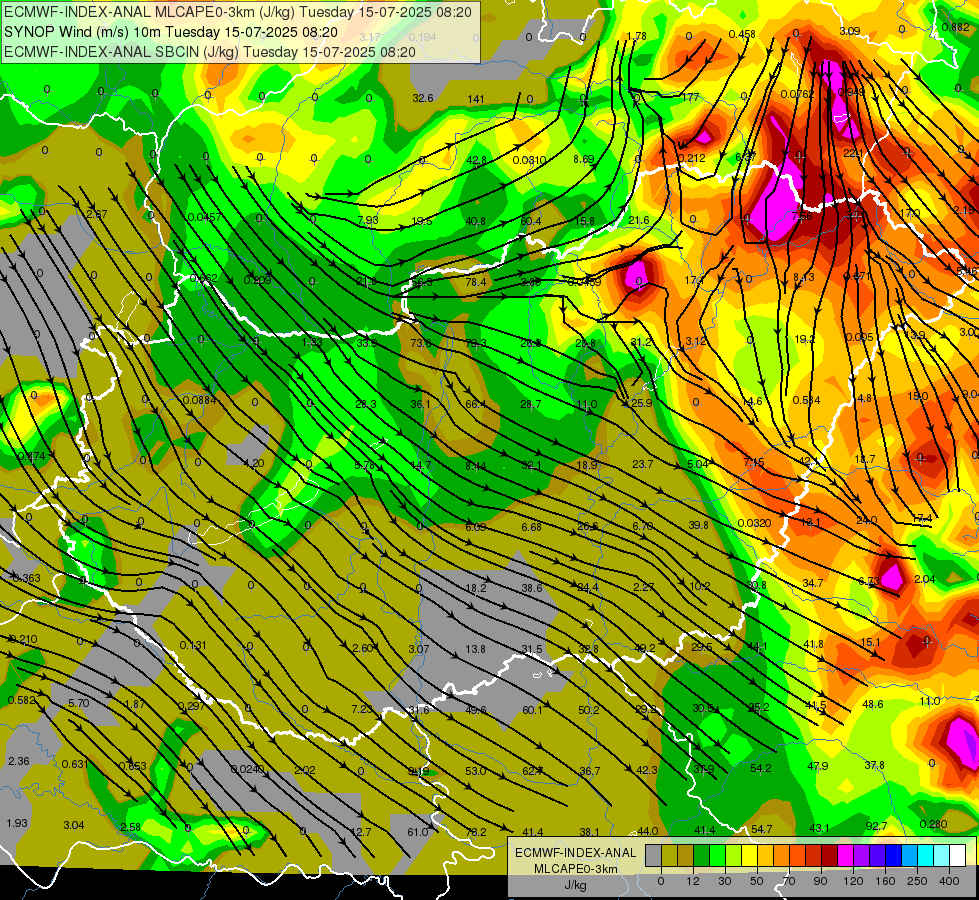Click the map value 141
Viewport: 979px width, 900px height.
[476, 99]
